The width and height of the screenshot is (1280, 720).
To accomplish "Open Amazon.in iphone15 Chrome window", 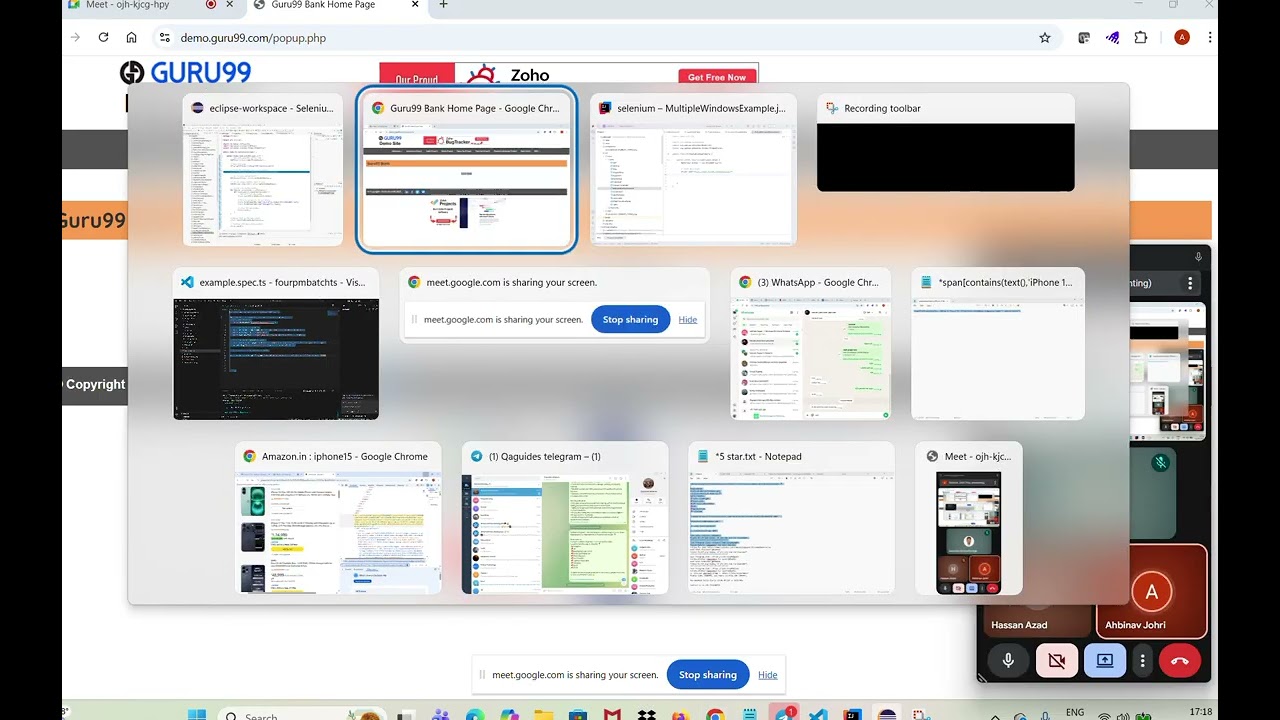I will click(x=338, y=518).
